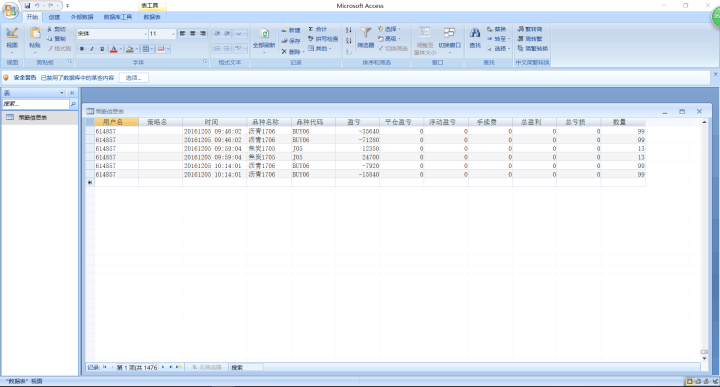The height and width of the screenshot is (387, 720).
Task: Switch to the 外部数据 ribbon tab
Action: click(x=82, y=17)
